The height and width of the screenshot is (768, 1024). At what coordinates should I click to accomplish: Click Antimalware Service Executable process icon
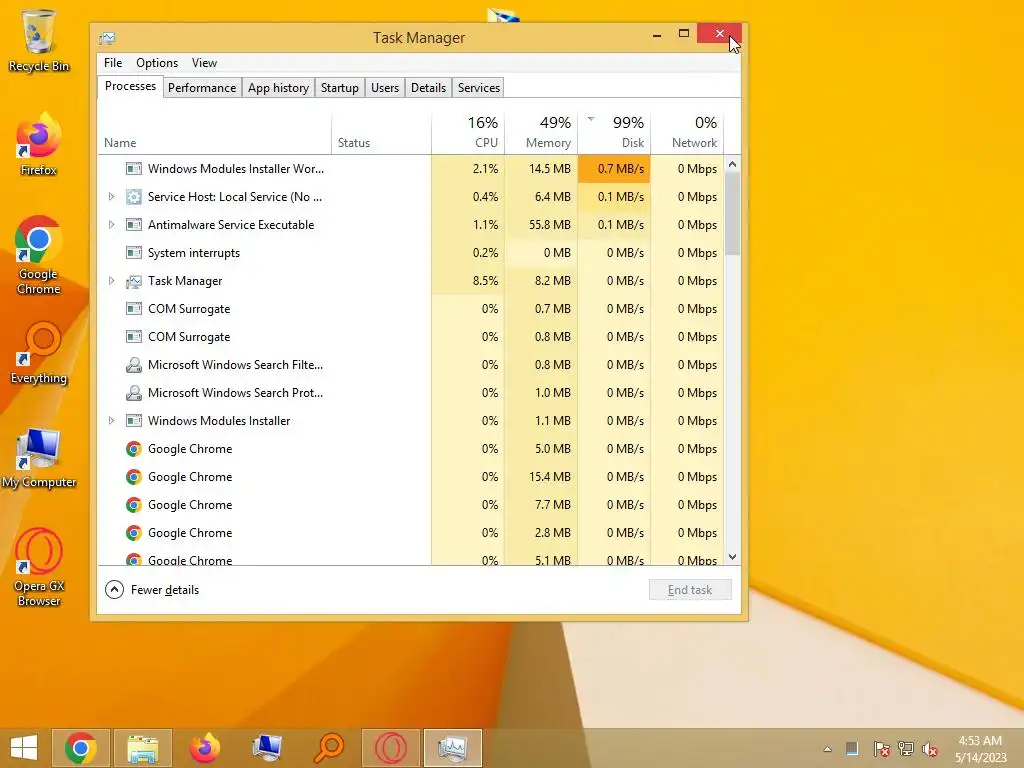(x=134, y=225)
